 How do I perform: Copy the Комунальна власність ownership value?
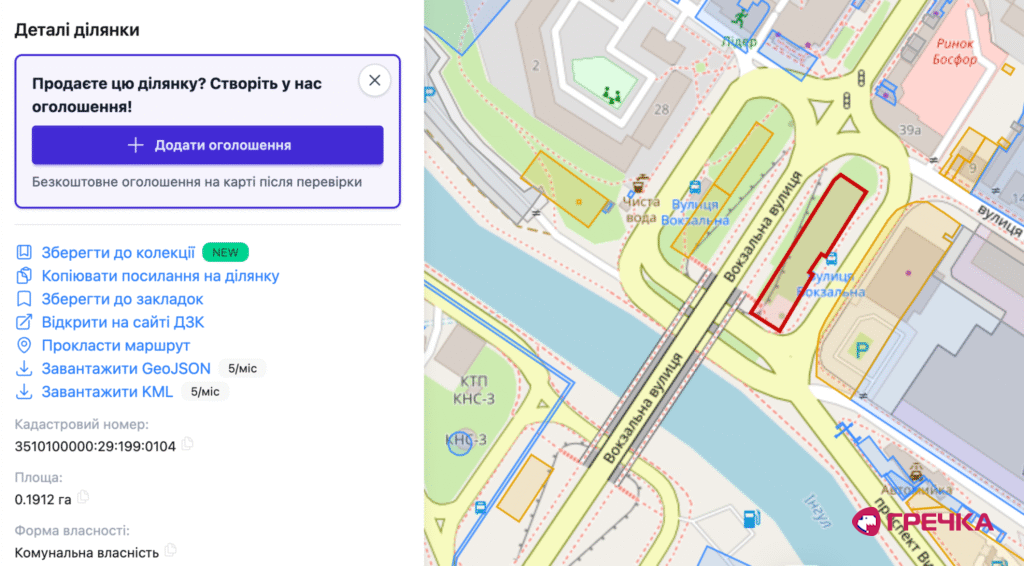pyautogui.click(x=170, y=550)
